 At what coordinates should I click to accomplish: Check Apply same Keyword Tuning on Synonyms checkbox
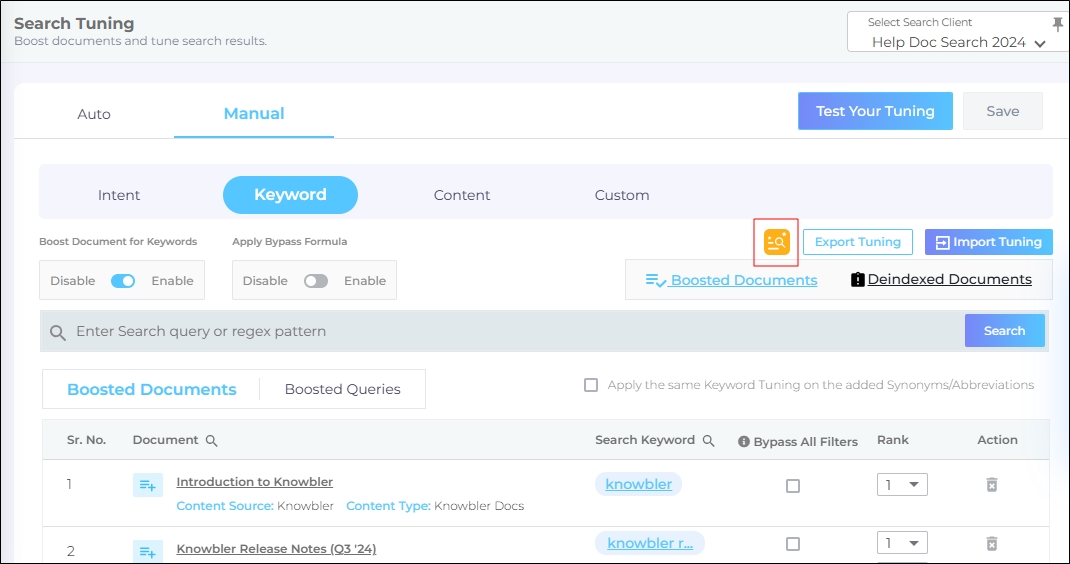[591, 385]
